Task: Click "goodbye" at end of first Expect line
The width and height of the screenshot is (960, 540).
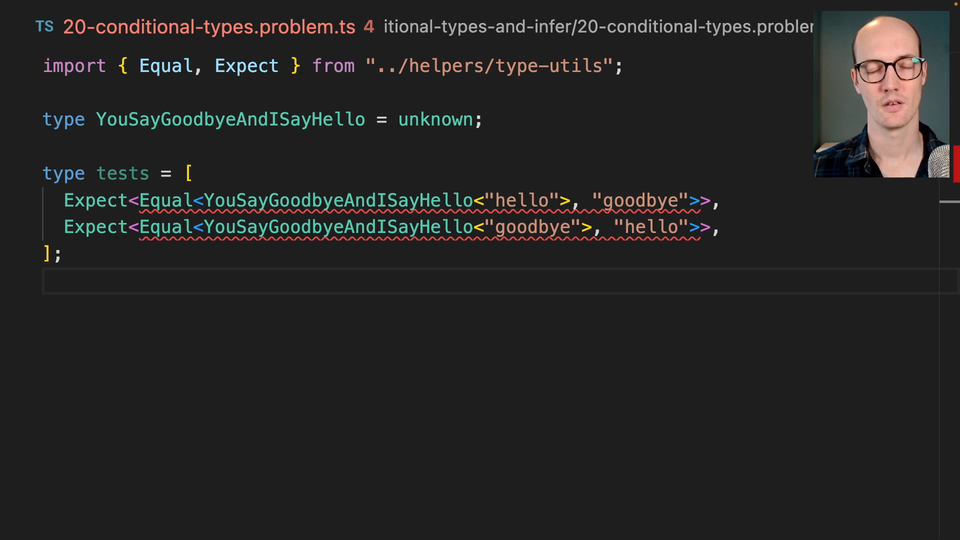Action: point(639,201)
